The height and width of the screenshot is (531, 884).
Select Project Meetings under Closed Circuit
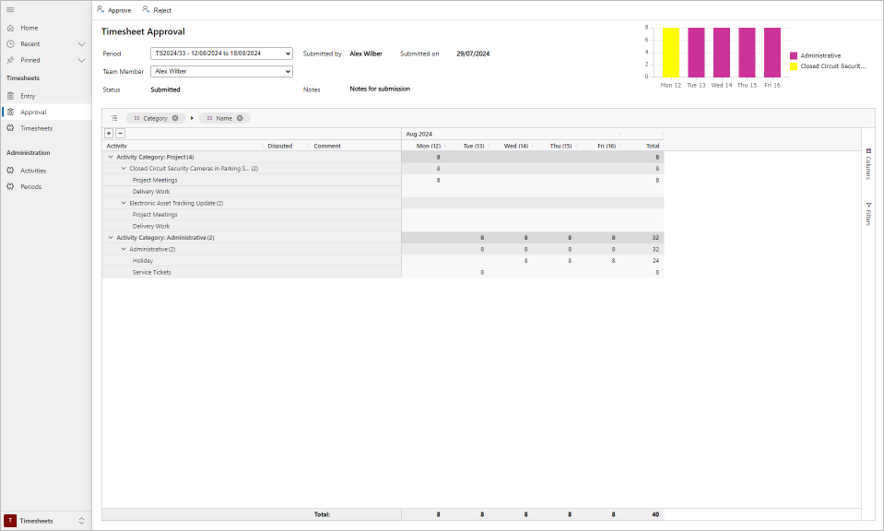point(383,180)
